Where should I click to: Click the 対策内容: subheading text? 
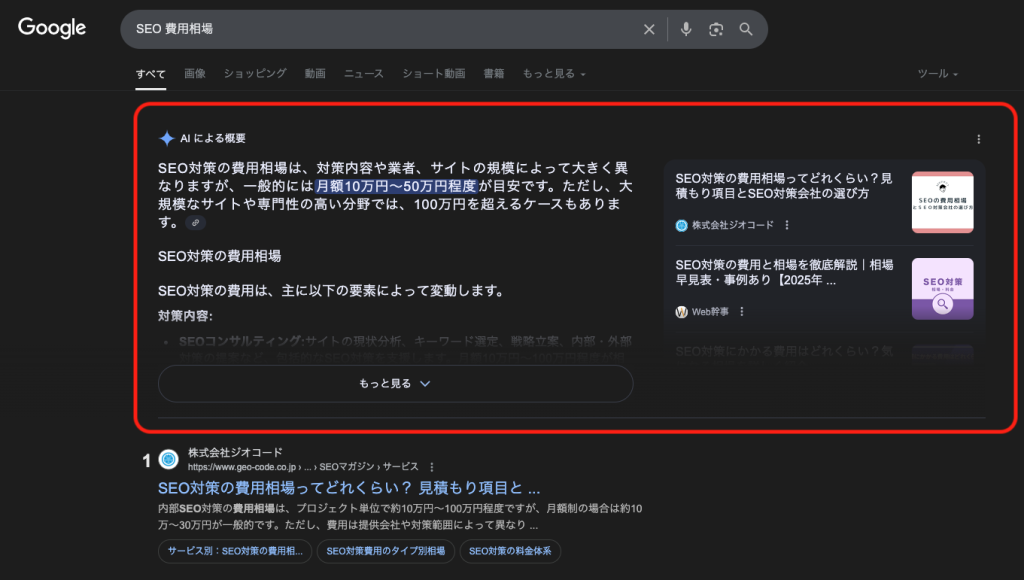pyautogui.click(x=185, y=316)
